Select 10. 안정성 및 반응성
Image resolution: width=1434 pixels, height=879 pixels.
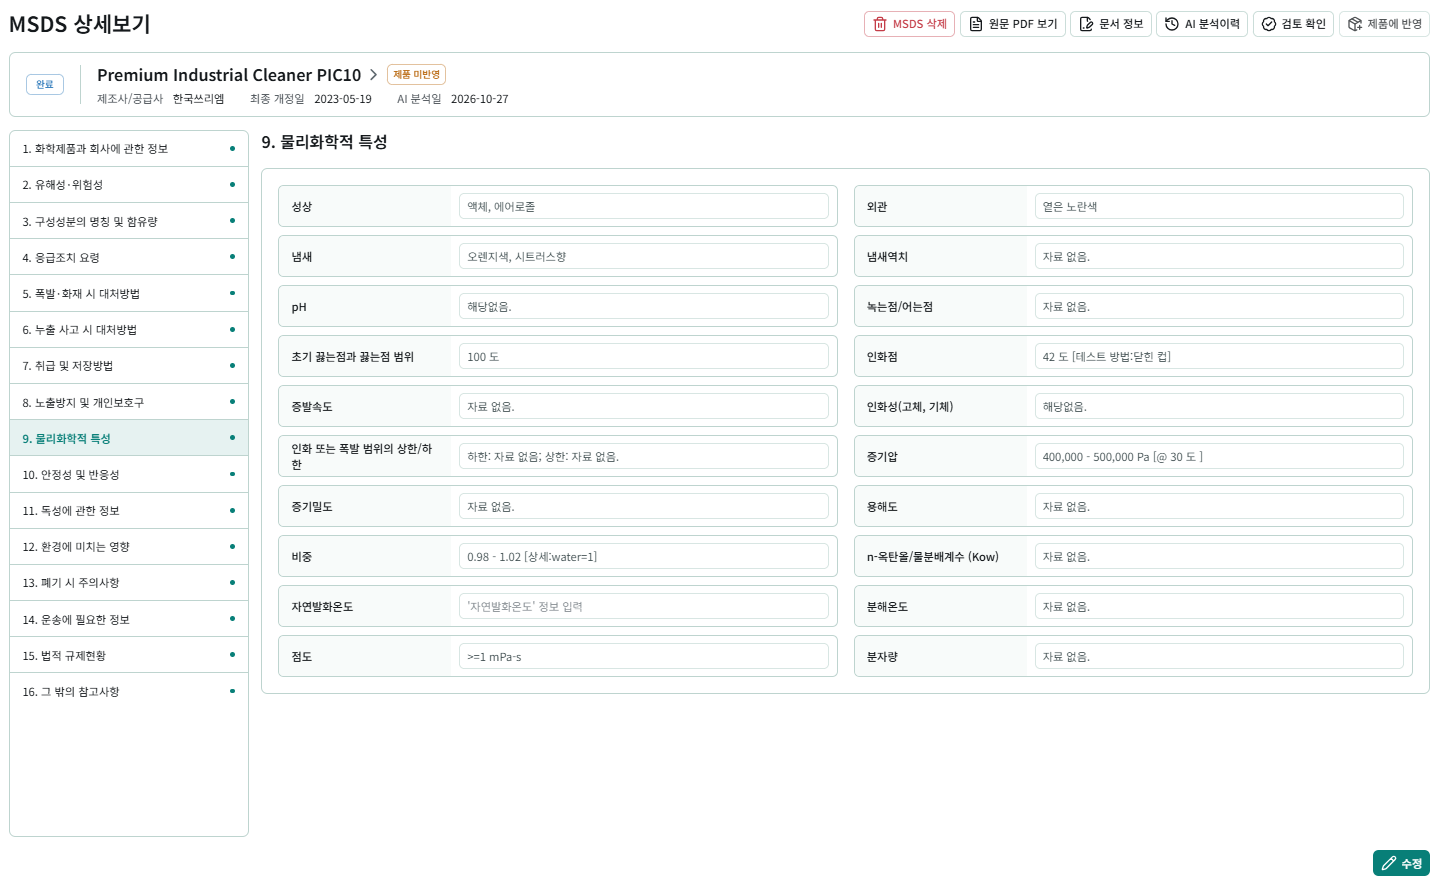click(129, 475)
